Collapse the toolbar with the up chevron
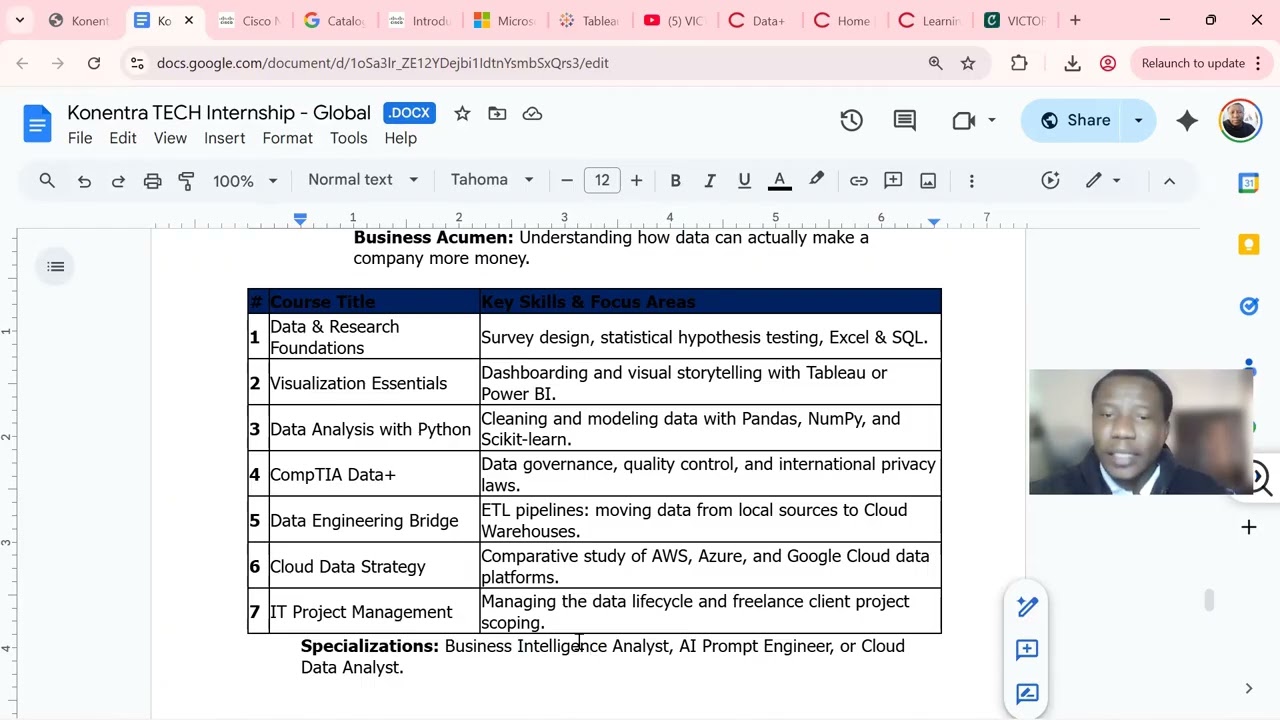 [1169, 181]
